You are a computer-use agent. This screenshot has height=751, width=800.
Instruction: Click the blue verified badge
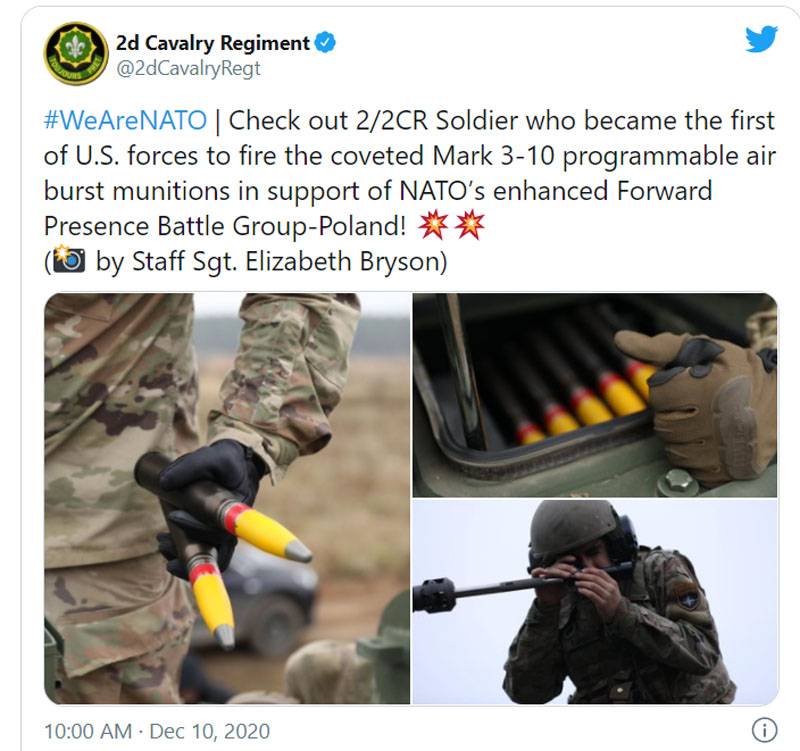[x=325, y=42]
